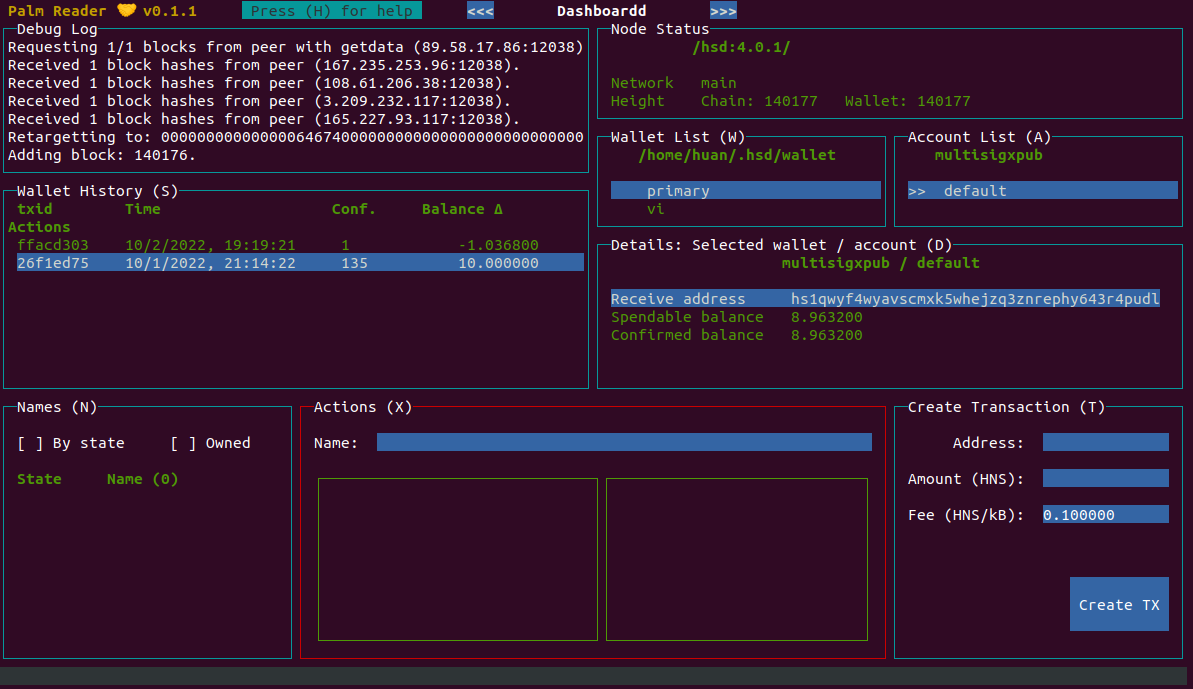The width and height of the screenshot is (1193, 689).
Task: Click the Wallet History (S) panel title
Action: pos(97,190)
